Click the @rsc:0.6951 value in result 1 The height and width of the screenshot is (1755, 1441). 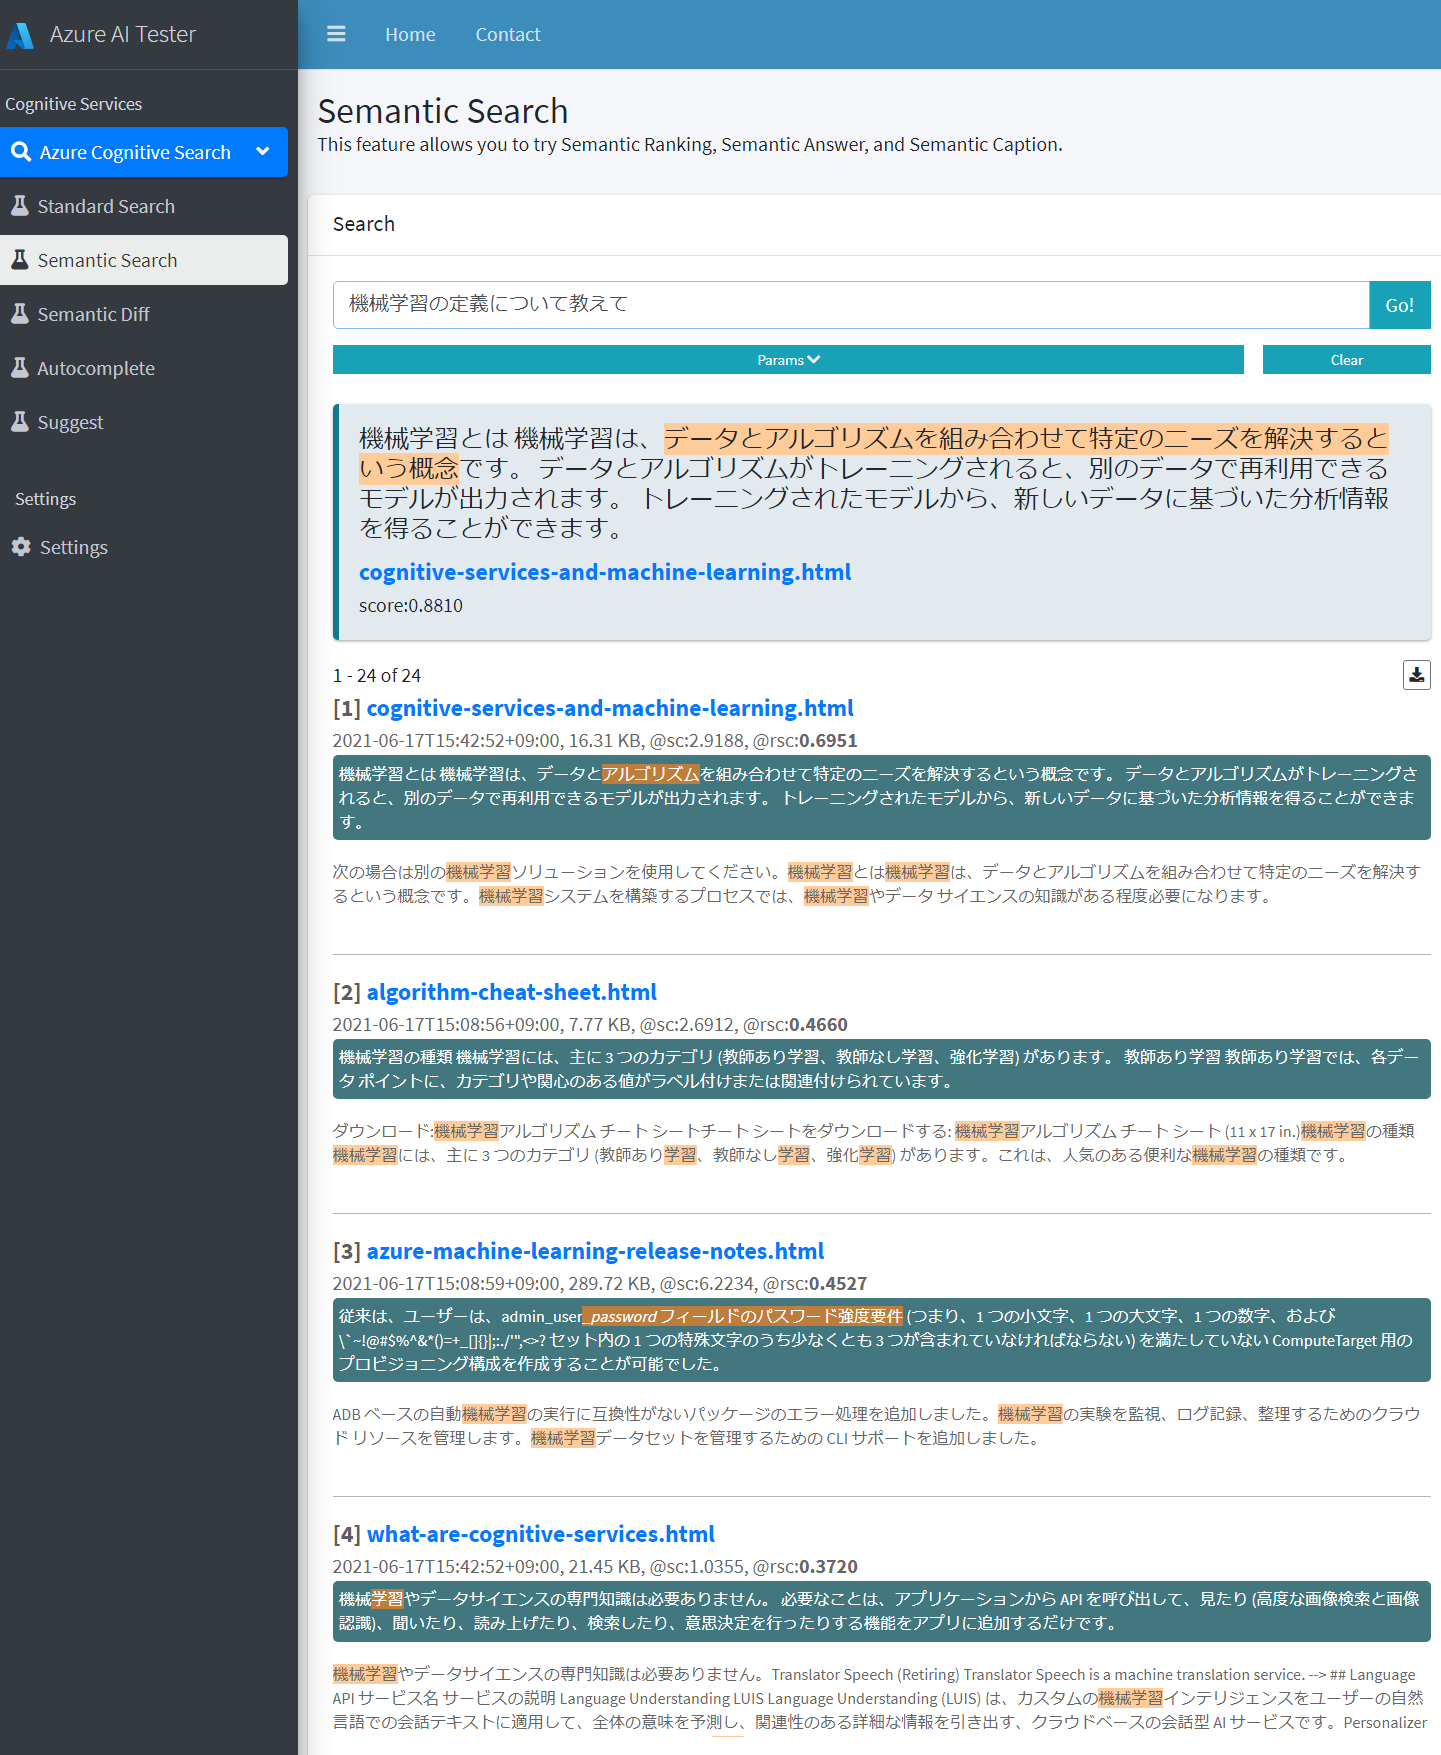(805, 741)
